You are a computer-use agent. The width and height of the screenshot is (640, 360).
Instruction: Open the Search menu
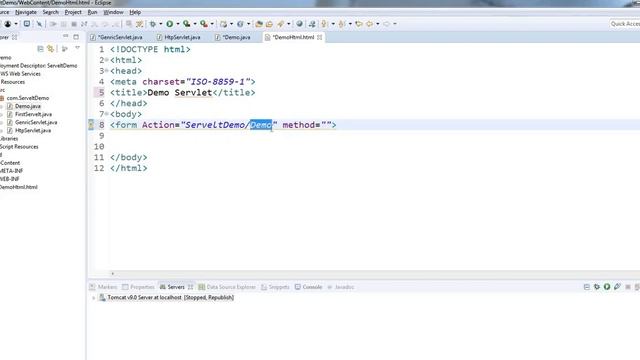pyautogui.click(x=51, y=12)
